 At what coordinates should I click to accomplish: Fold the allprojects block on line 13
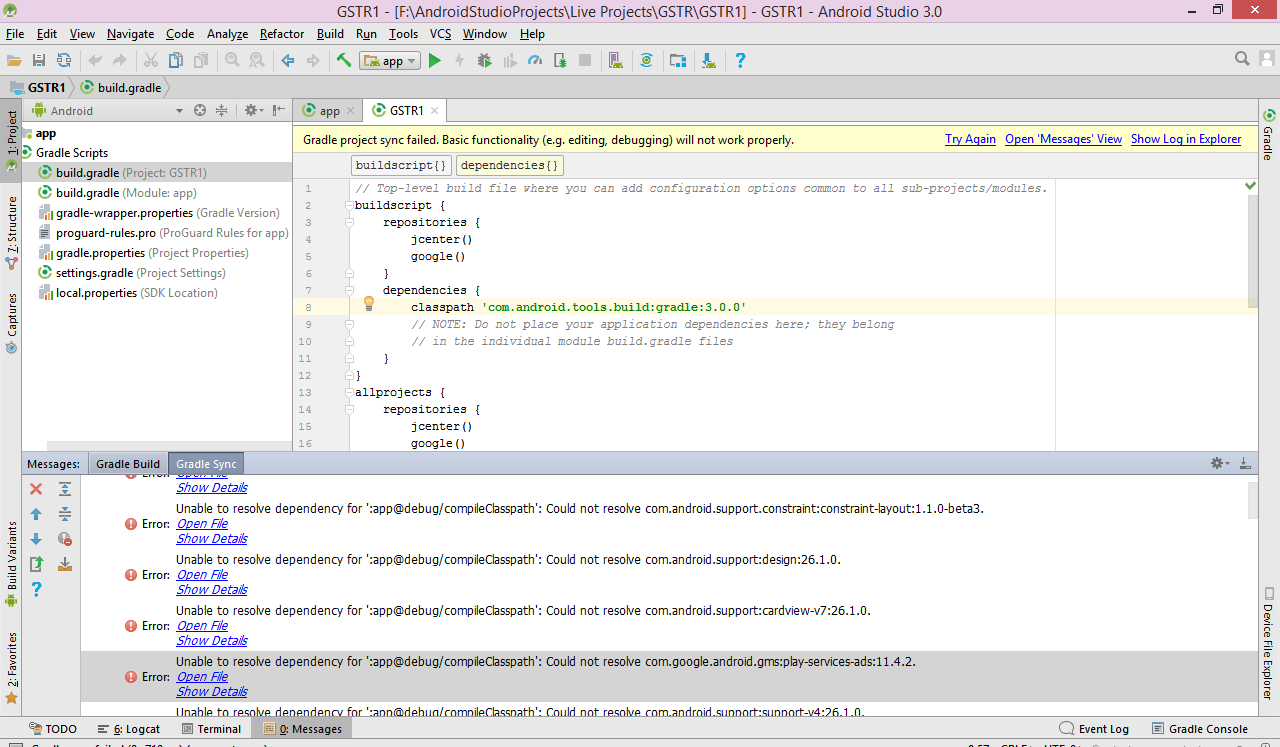[349, 392]
